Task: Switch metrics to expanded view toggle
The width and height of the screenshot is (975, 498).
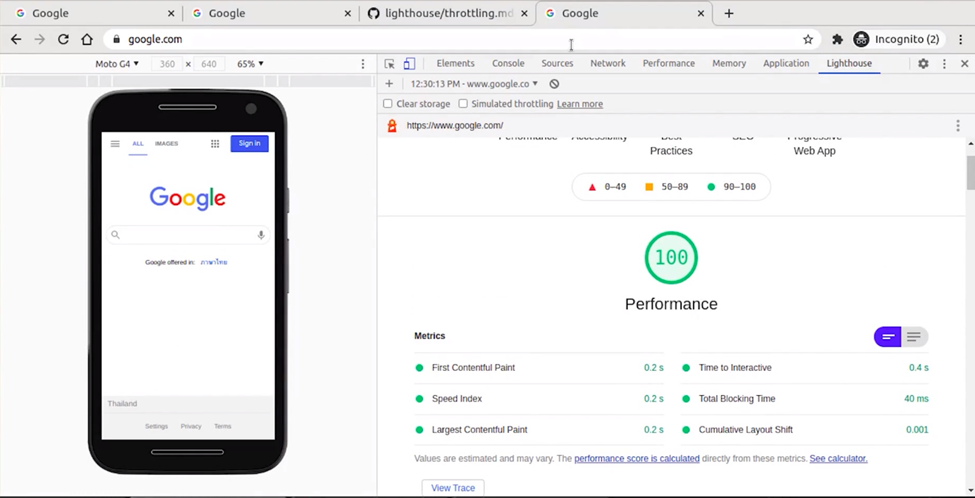Action: coord(914,337)
